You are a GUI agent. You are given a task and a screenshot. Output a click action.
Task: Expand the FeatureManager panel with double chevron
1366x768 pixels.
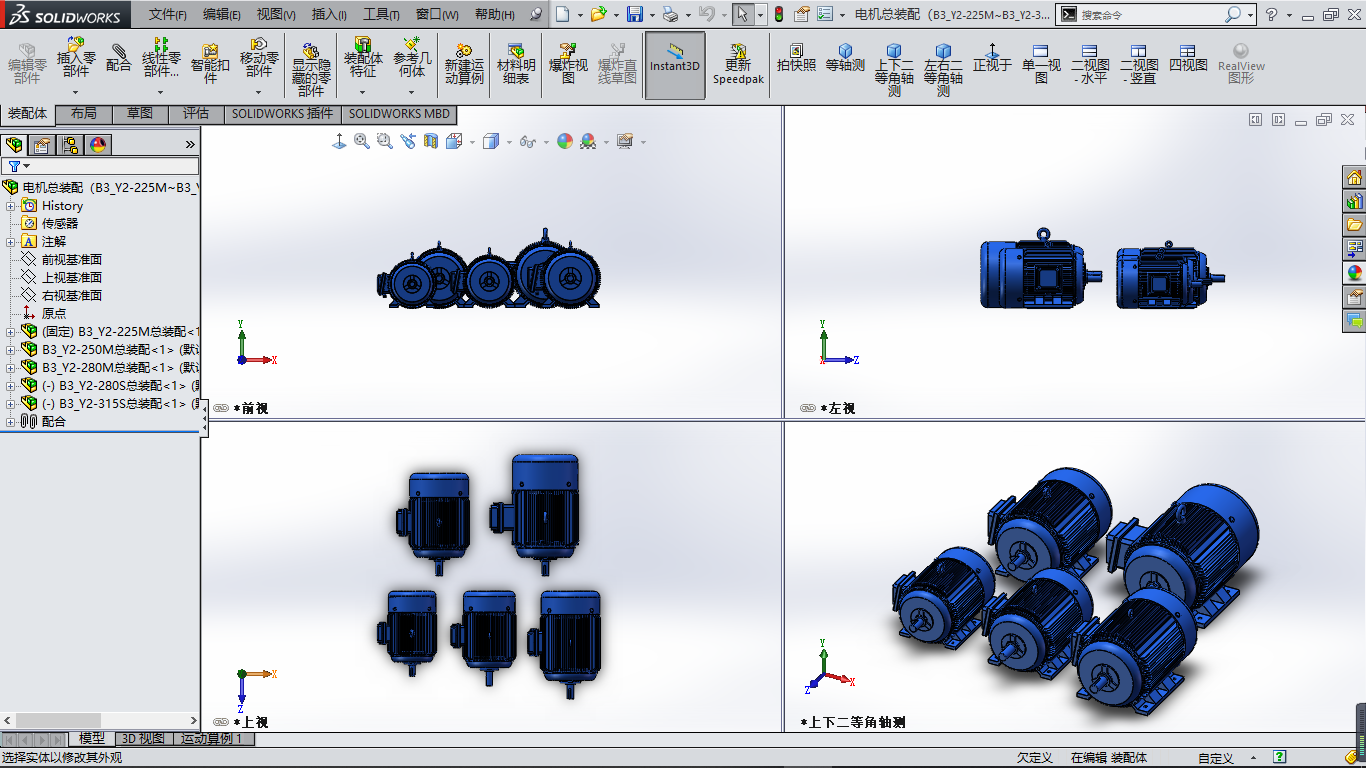[190, 145]
